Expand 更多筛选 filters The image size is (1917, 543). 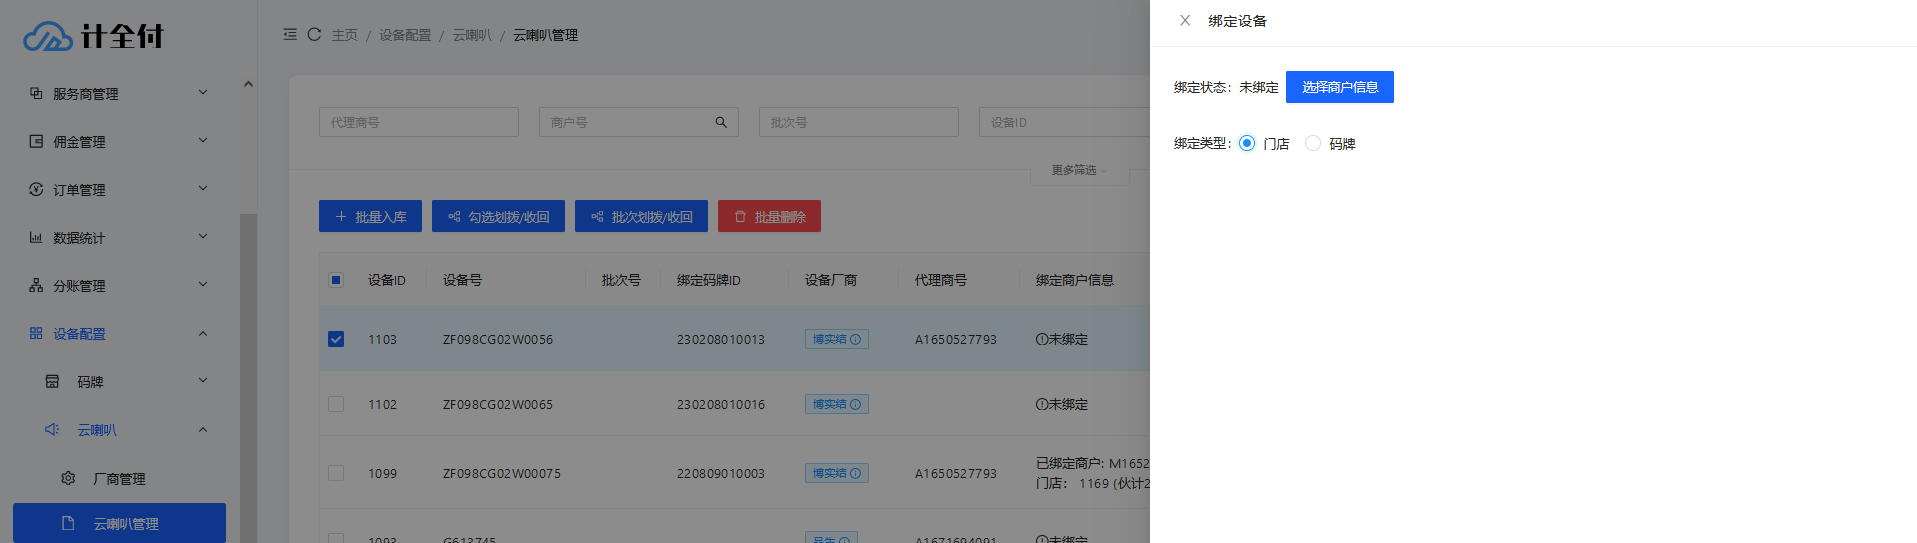1079,170
